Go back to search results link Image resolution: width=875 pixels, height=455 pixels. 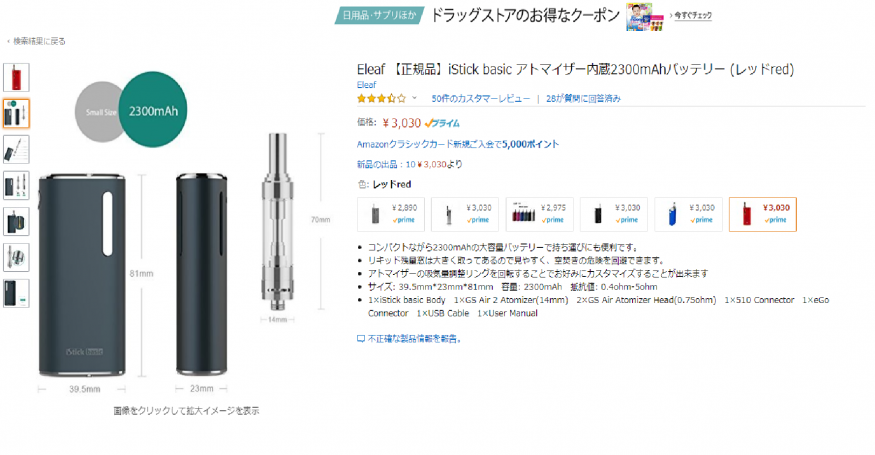(x=36, y=41)
